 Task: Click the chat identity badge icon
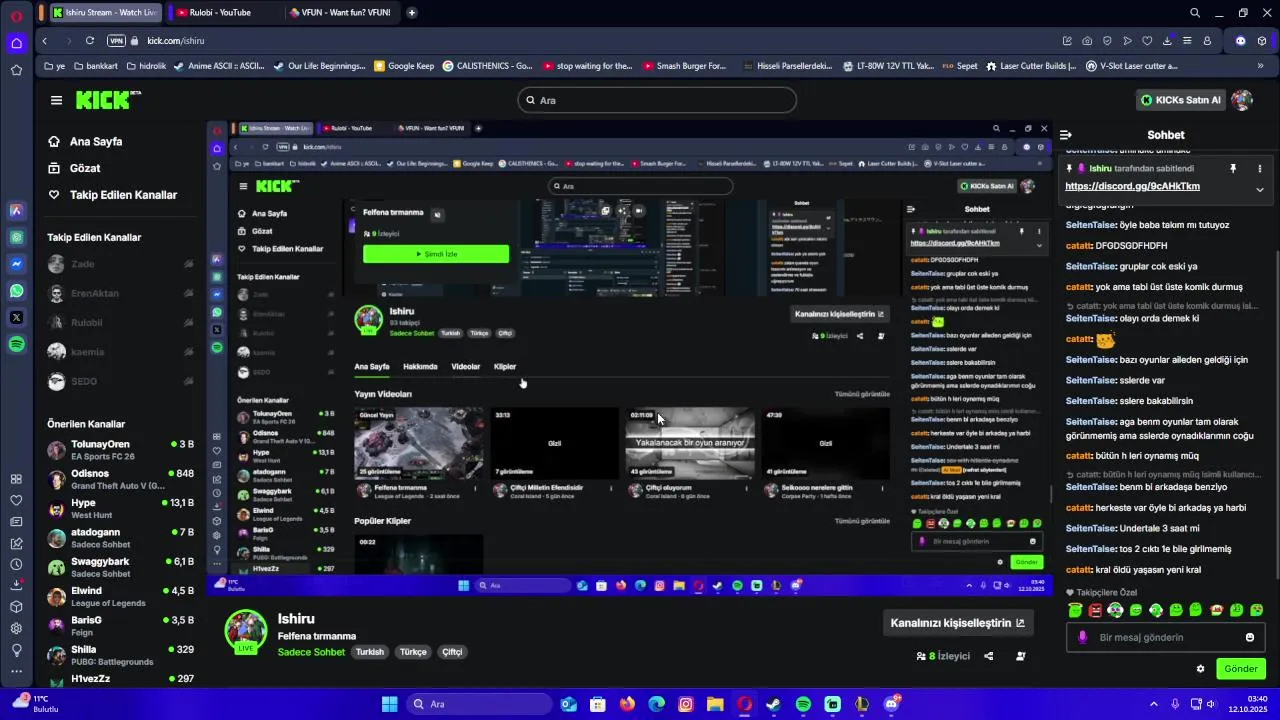[1082, 637]
